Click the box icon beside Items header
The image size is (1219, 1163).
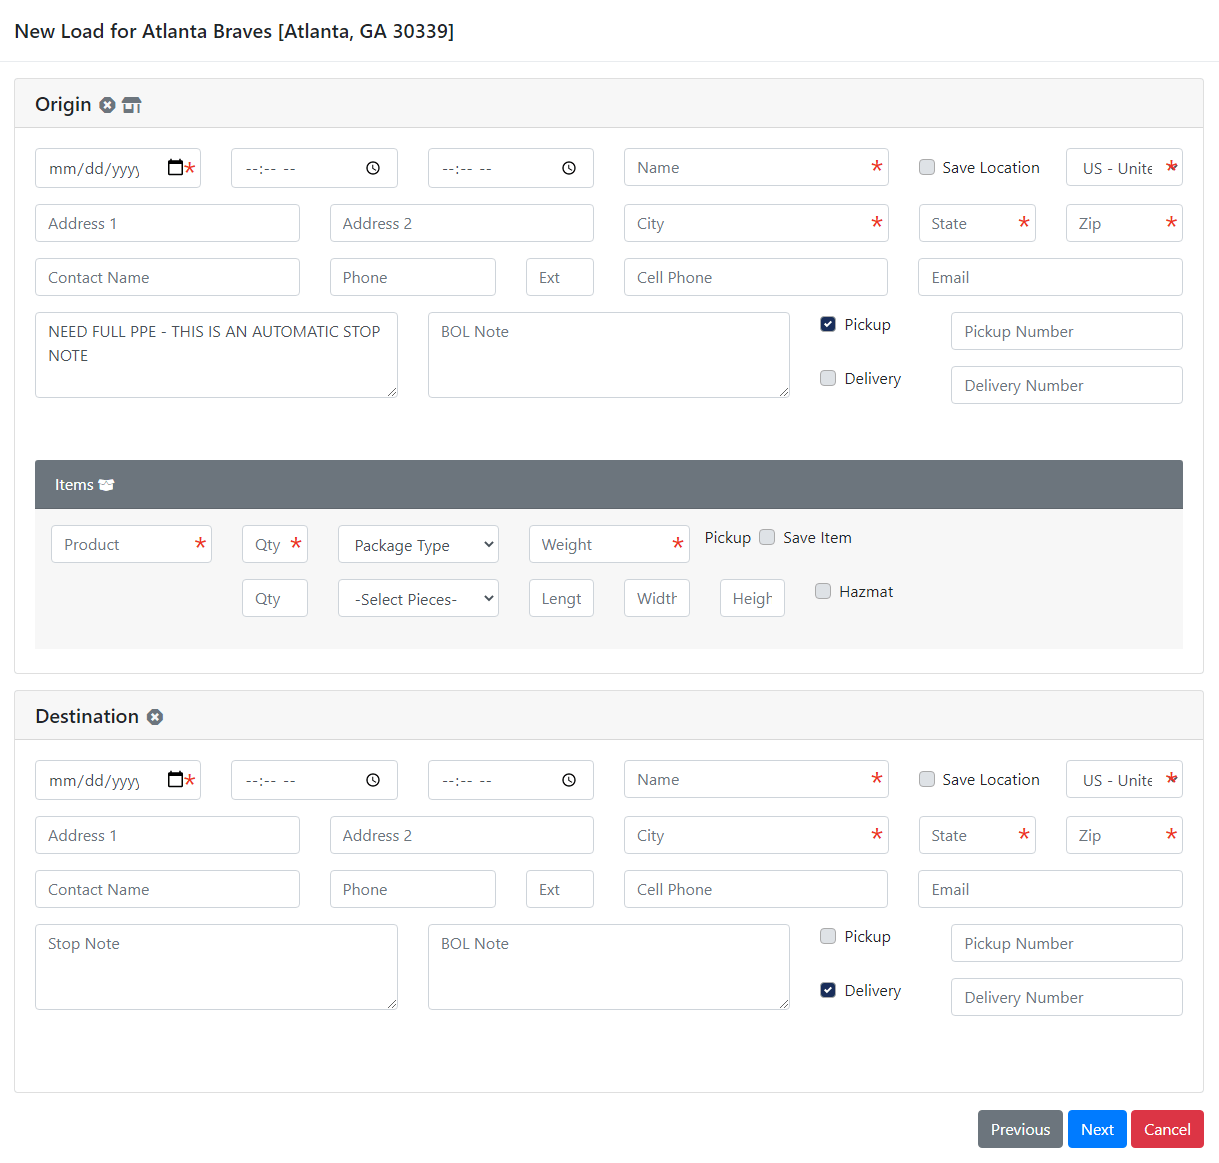tap(107, 485)
